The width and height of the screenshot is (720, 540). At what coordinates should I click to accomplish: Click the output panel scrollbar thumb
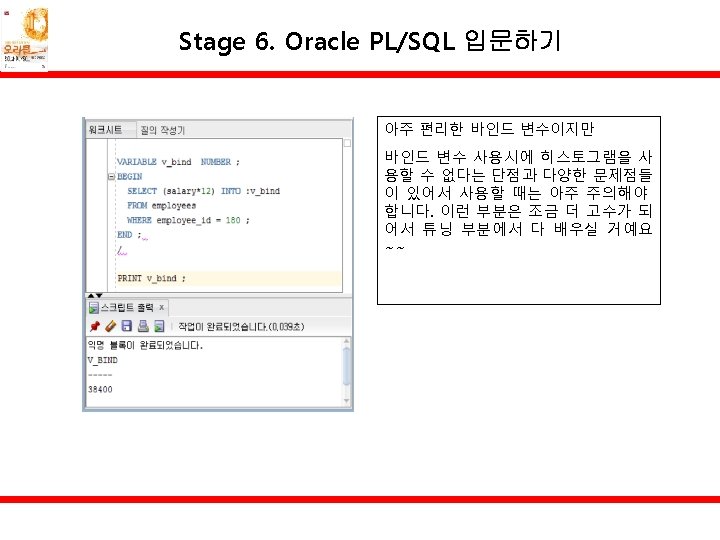click(347, 366)
